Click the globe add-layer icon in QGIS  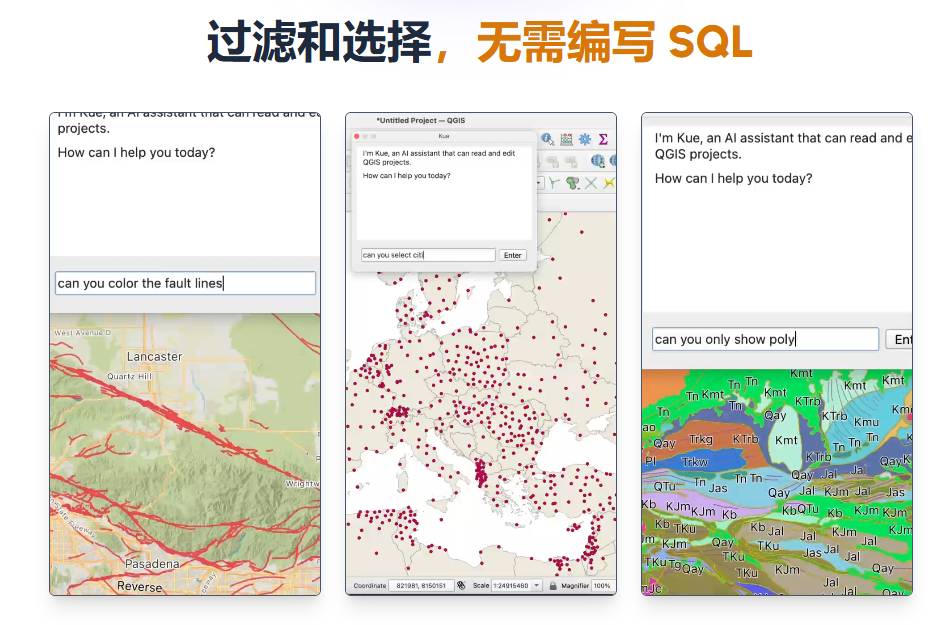pos(597,161)
